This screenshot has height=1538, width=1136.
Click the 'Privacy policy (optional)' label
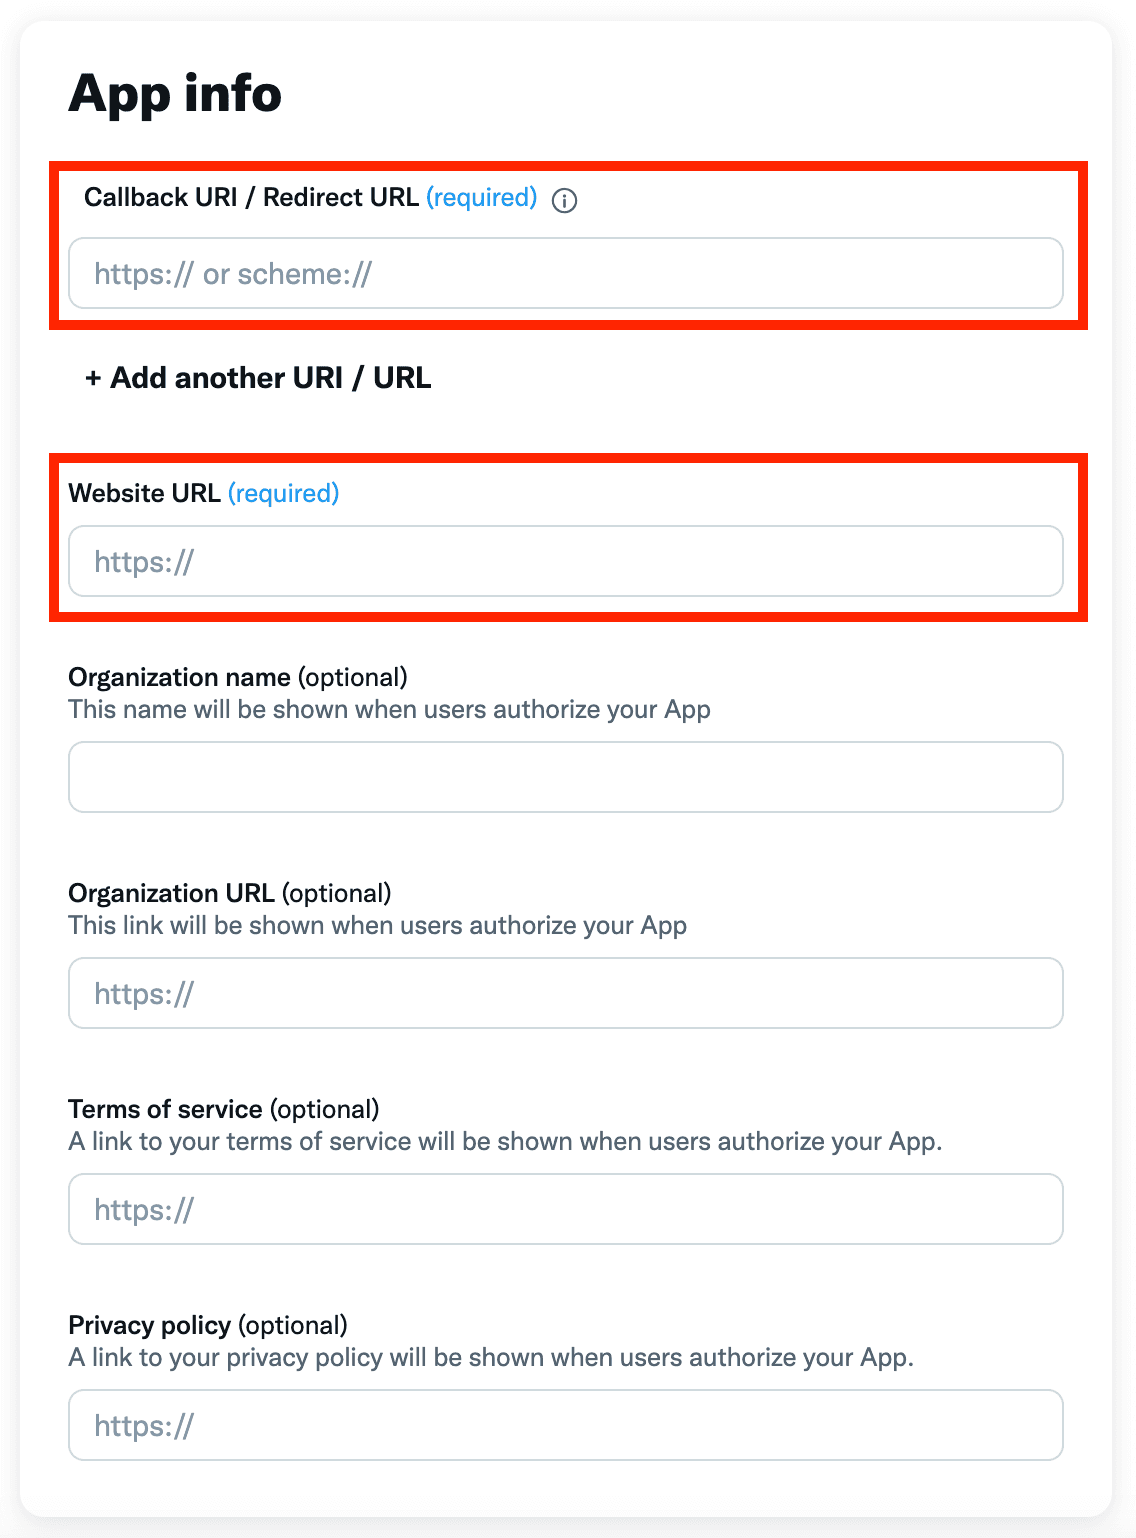pos(208,1325)
